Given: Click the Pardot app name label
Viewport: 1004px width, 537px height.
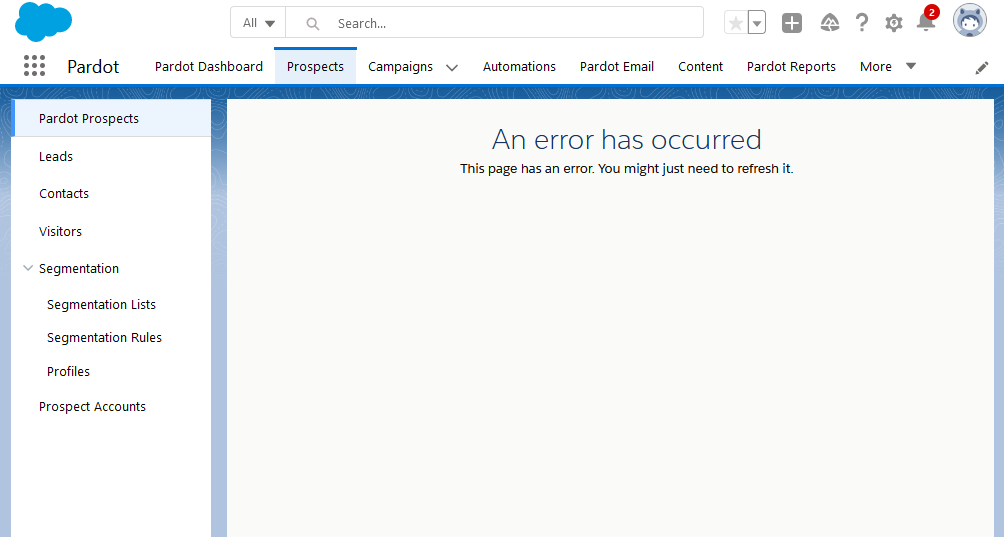Looking at the screenshot, I should pos(93,67).
